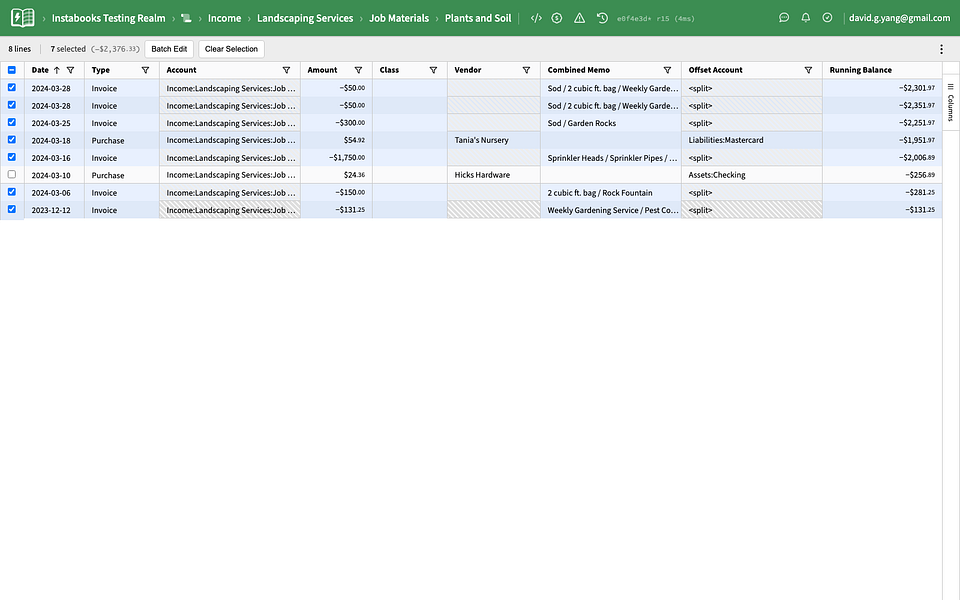Filter the Amount column
Viewport: 960px width, 600px height.
pyautogui.click(x=358, y=70)
